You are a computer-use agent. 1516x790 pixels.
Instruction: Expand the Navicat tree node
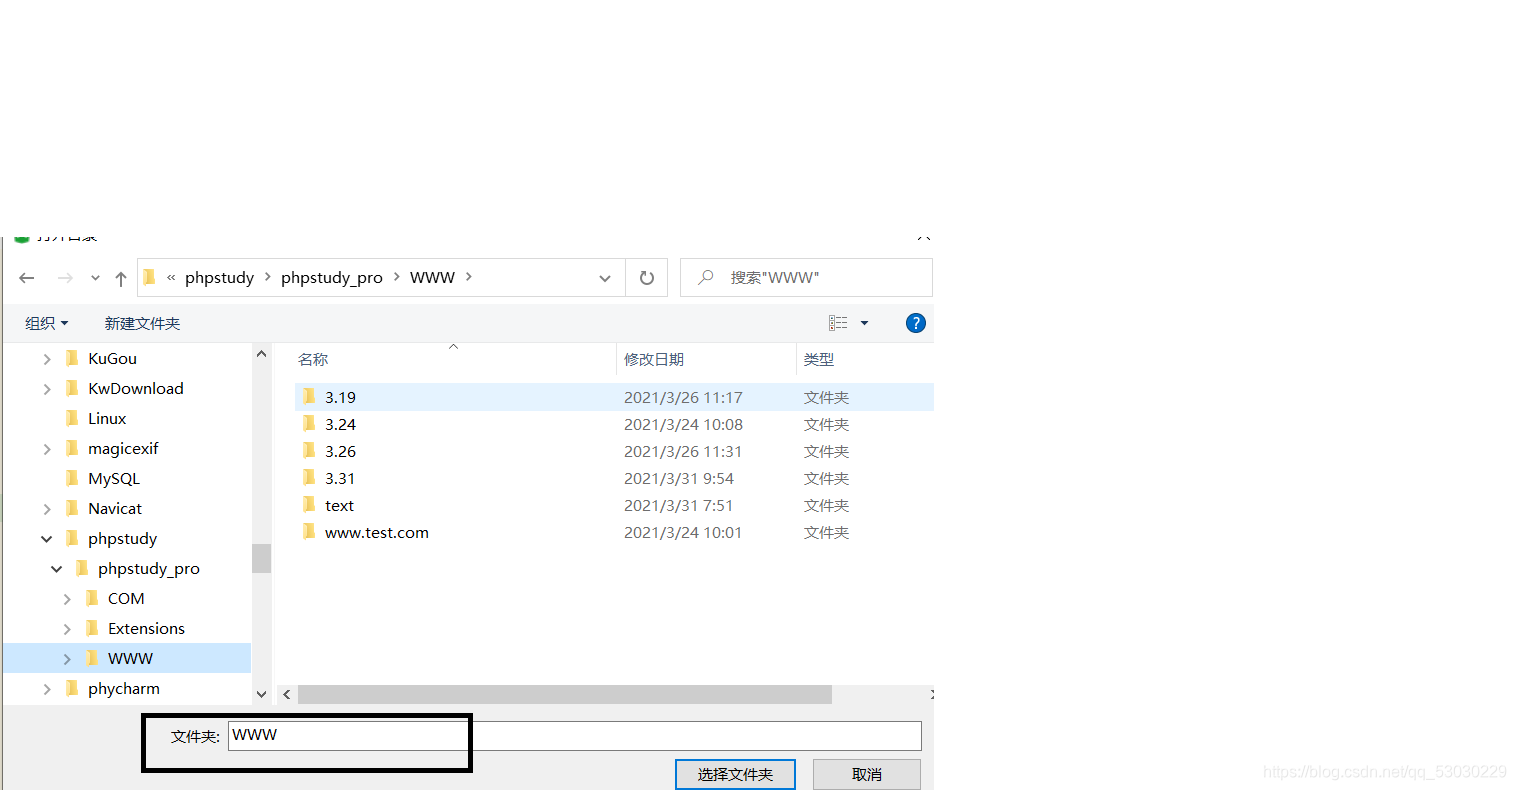pyautogui.click(x=47, y=509)
